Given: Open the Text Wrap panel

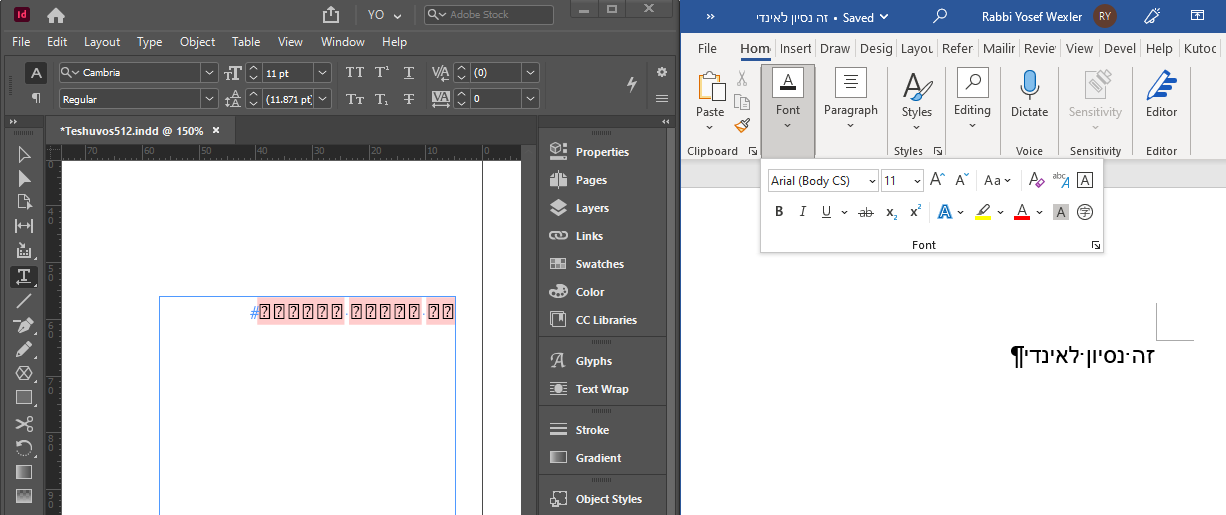Looking at the screenshot, I should tap(601, 389).
